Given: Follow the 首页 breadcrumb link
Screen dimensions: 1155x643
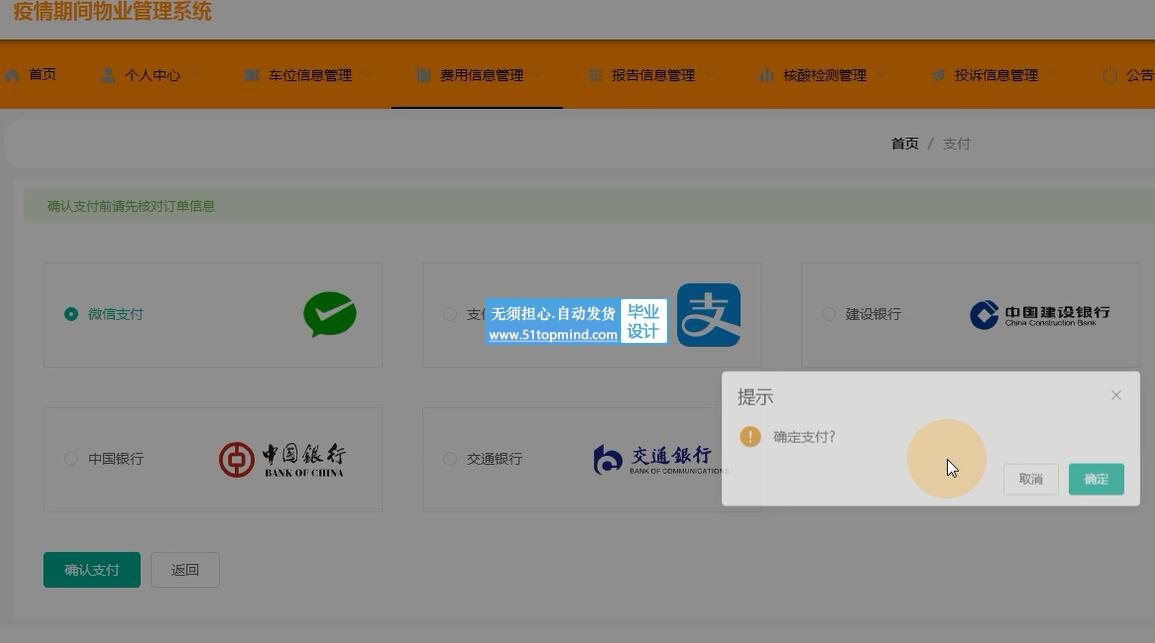Looking at the screenshot, I should coord(905,144).
